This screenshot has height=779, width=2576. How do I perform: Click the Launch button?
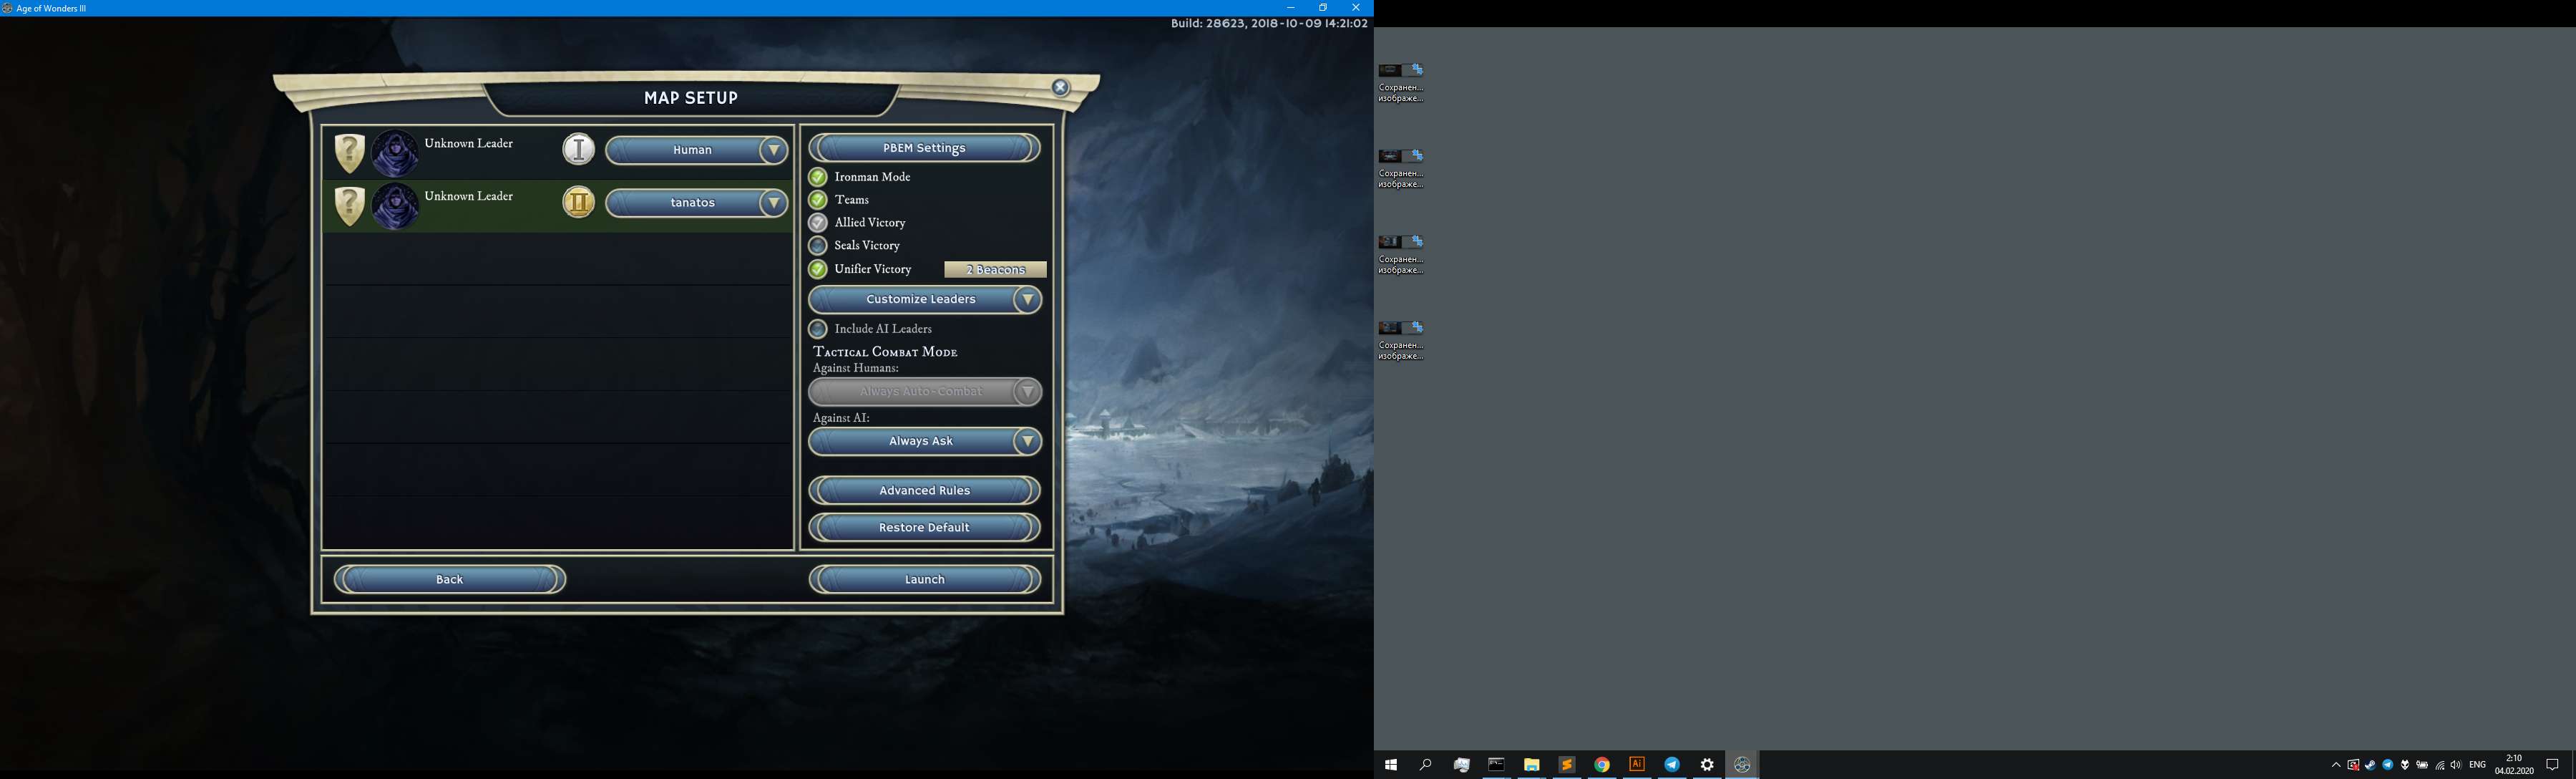[x=924, y=579]
